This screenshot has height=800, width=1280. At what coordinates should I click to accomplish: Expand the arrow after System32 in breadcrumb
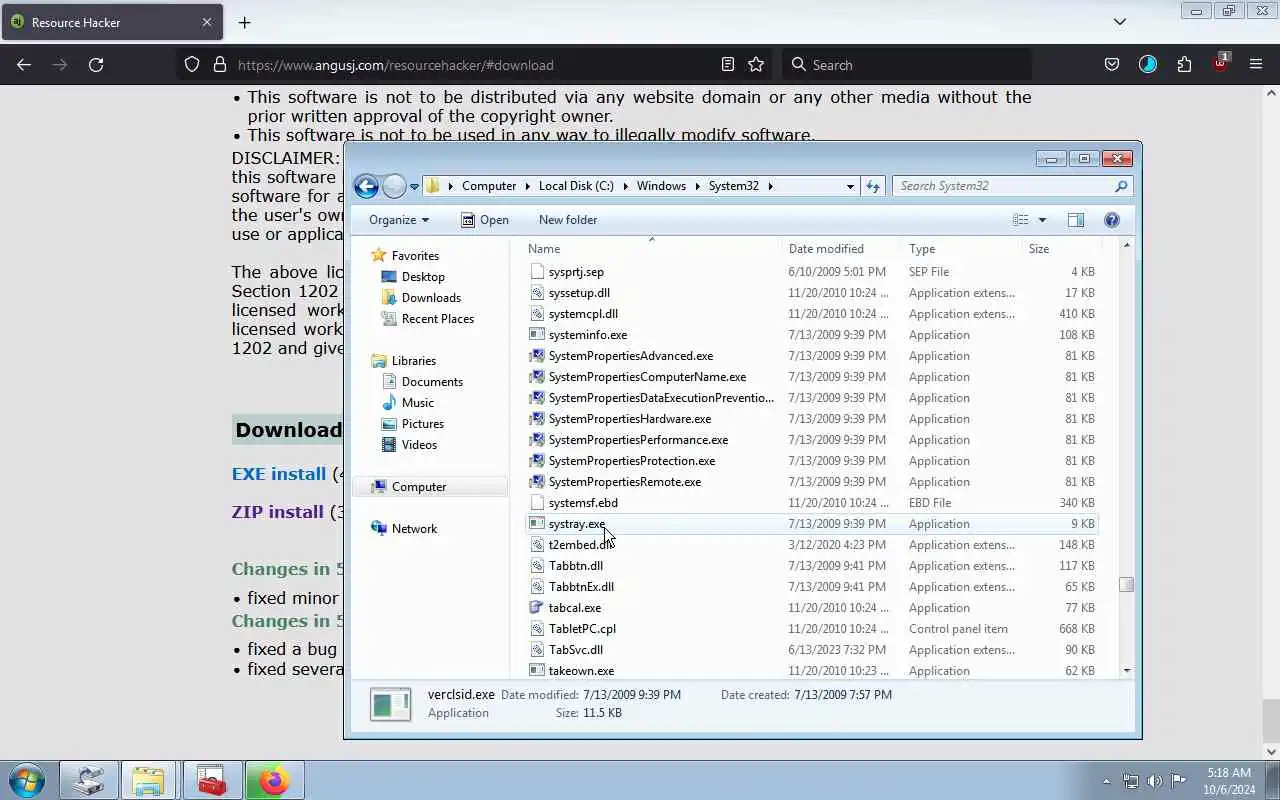[x=771, y=186]
